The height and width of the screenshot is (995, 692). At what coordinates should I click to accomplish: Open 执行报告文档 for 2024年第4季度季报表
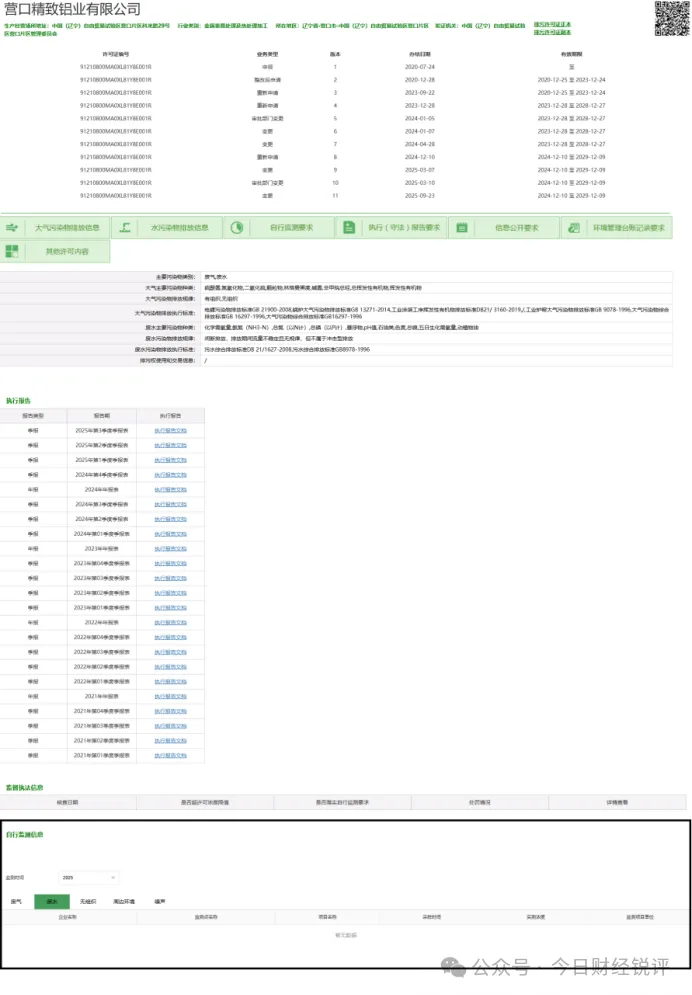[171, 475]
